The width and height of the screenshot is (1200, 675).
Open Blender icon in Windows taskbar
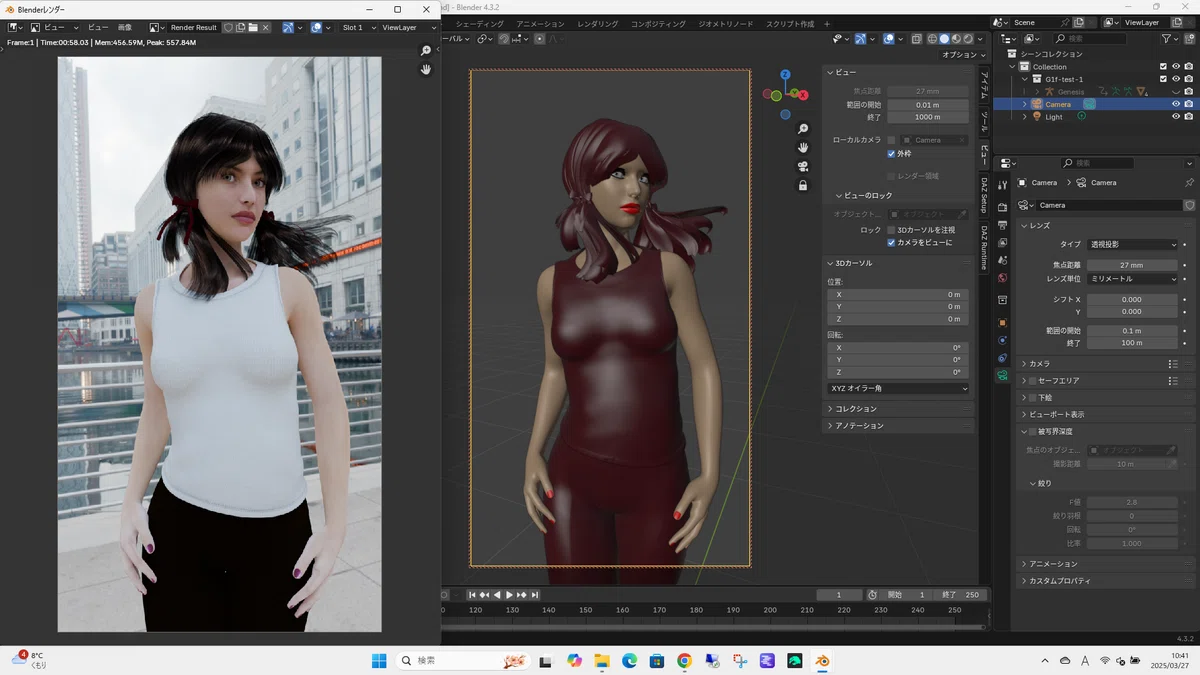(822, 660)
